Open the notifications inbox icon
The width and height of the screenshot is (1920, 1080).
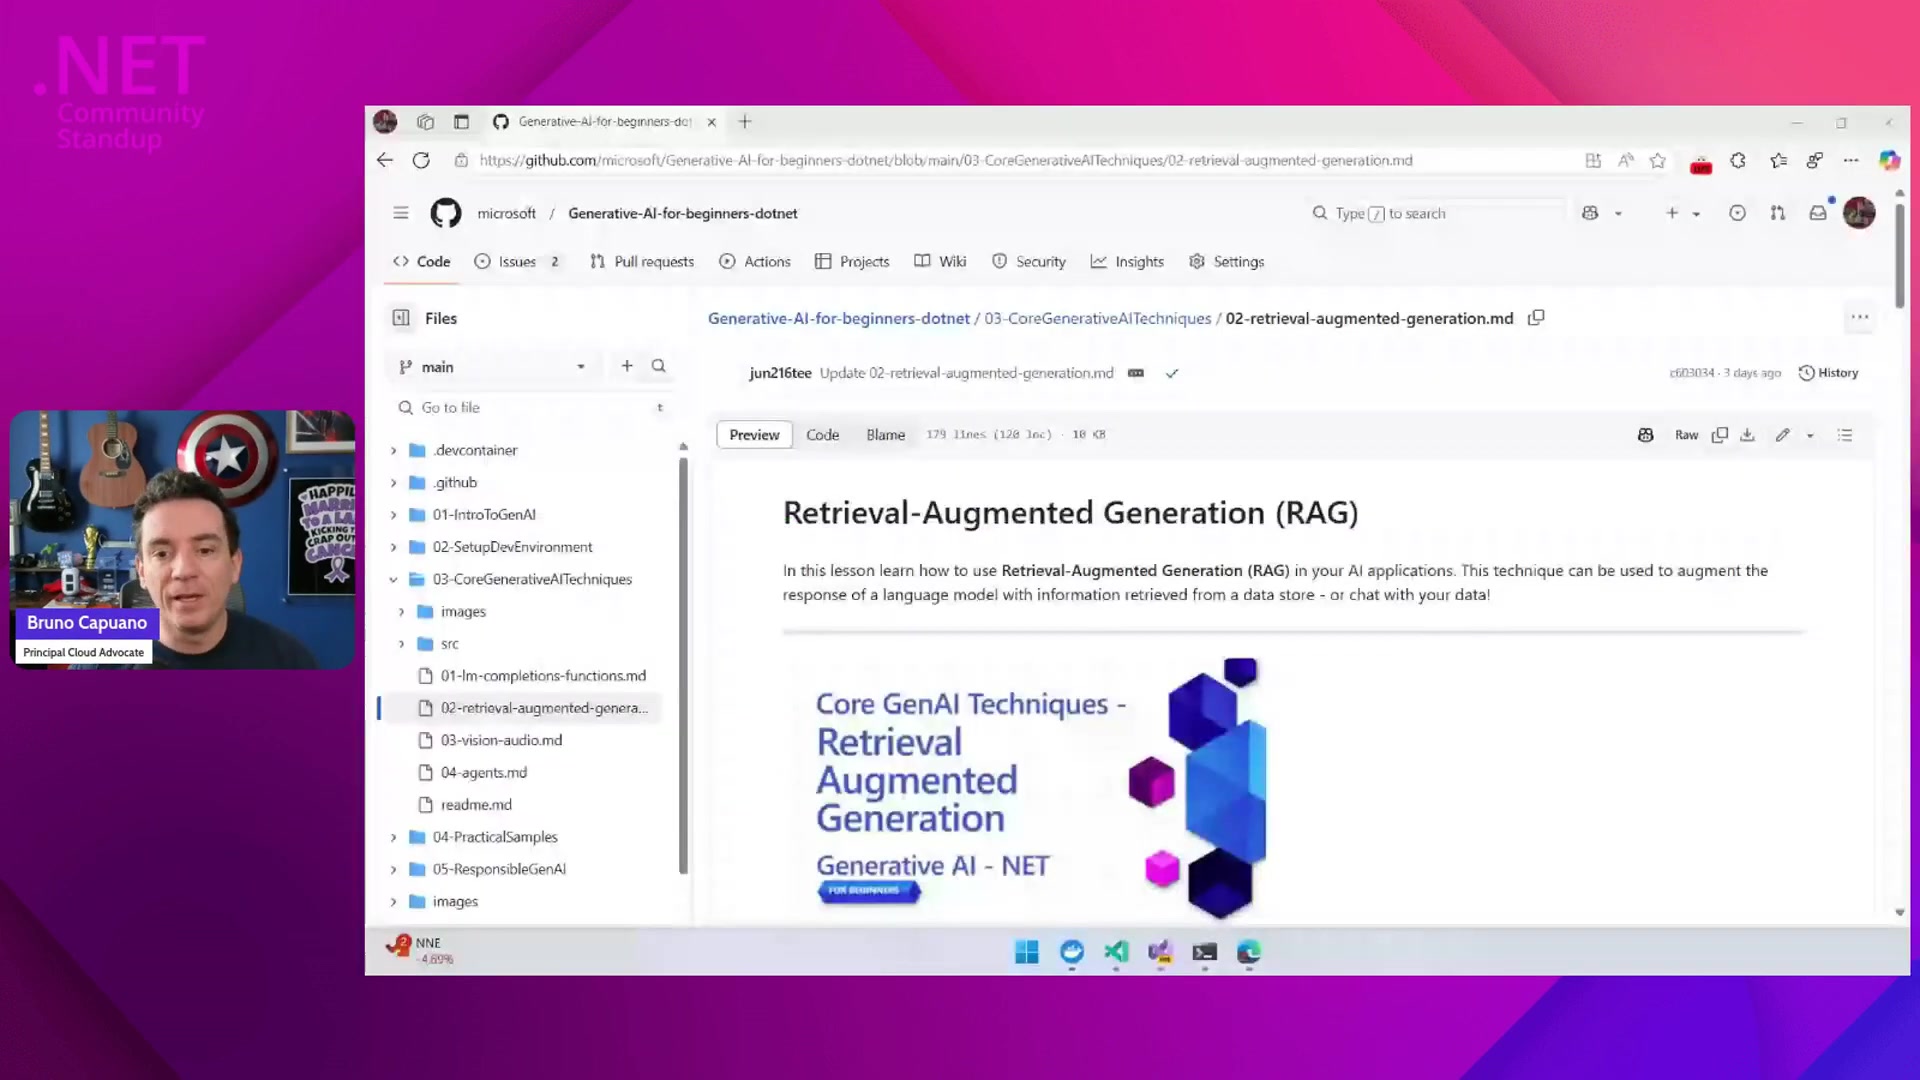(1818, 213)
